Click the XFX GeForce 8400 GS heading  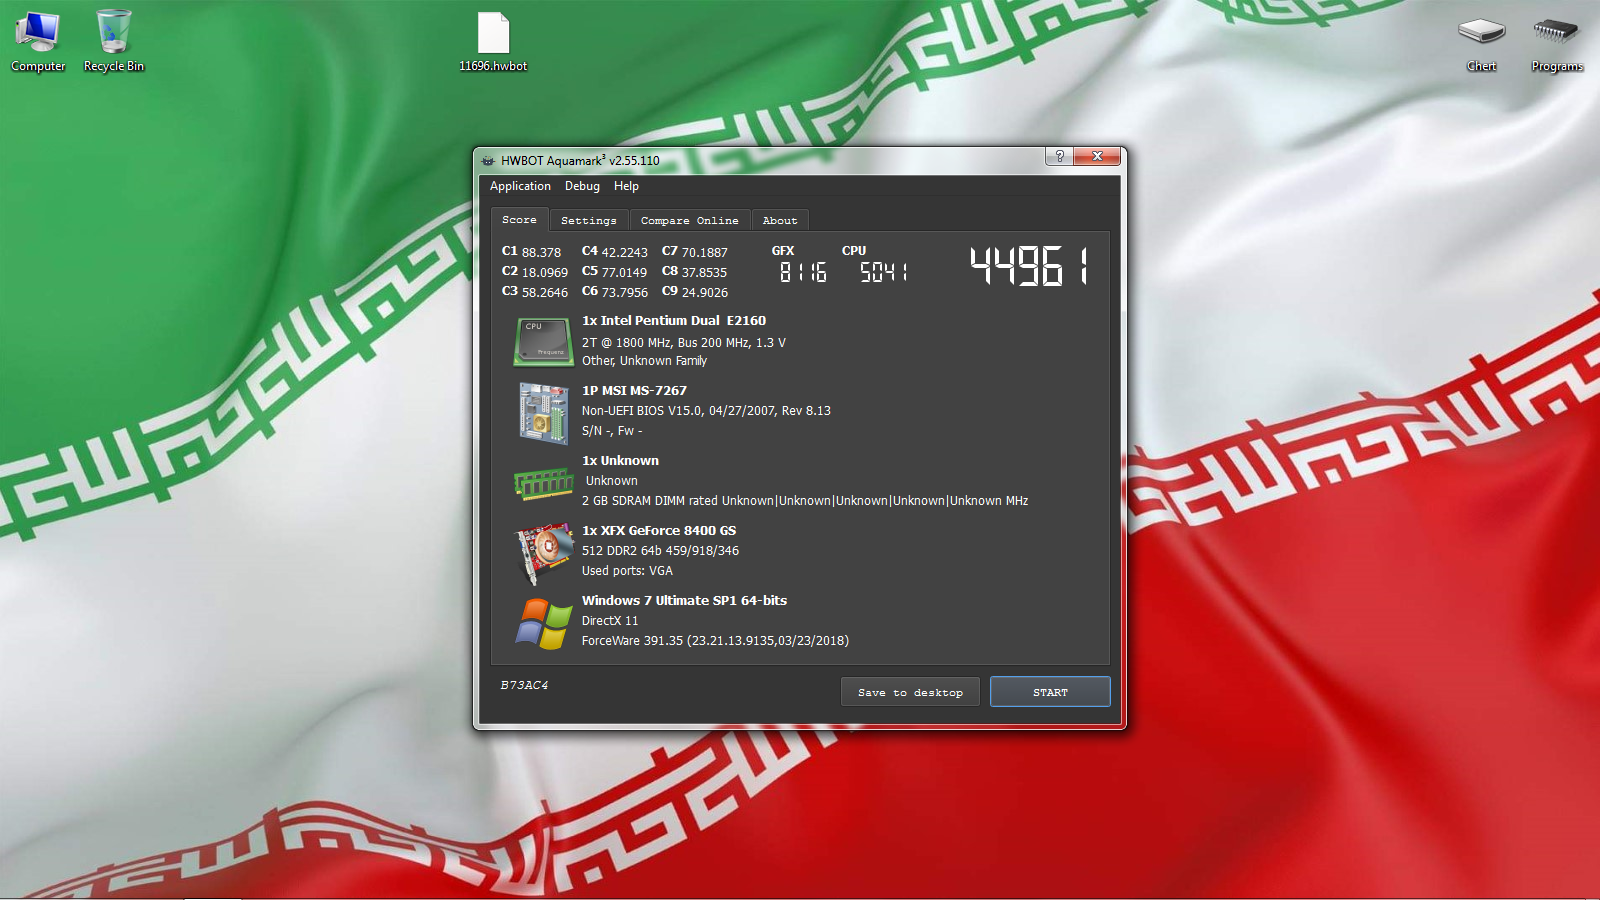(659, 531)
